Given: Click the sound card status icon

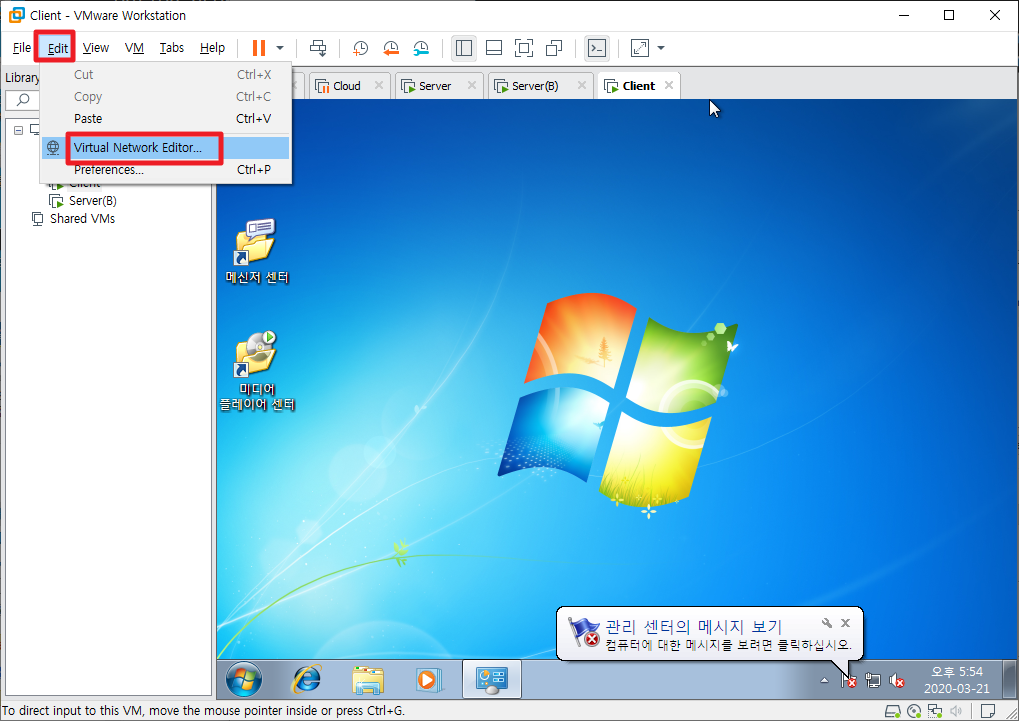Looking at the screenshot, I should pyautogui.click(x=955, y=711).
